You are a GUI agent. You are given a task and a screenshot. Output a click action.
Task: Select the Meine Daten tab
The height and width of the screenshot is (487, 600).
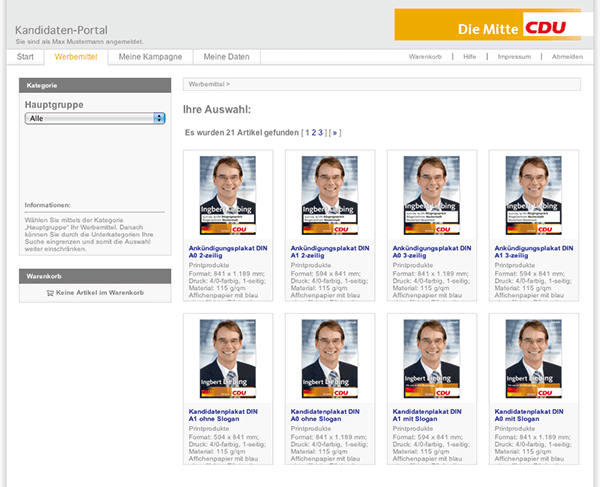pyautogui.click(x=226, y=57)
